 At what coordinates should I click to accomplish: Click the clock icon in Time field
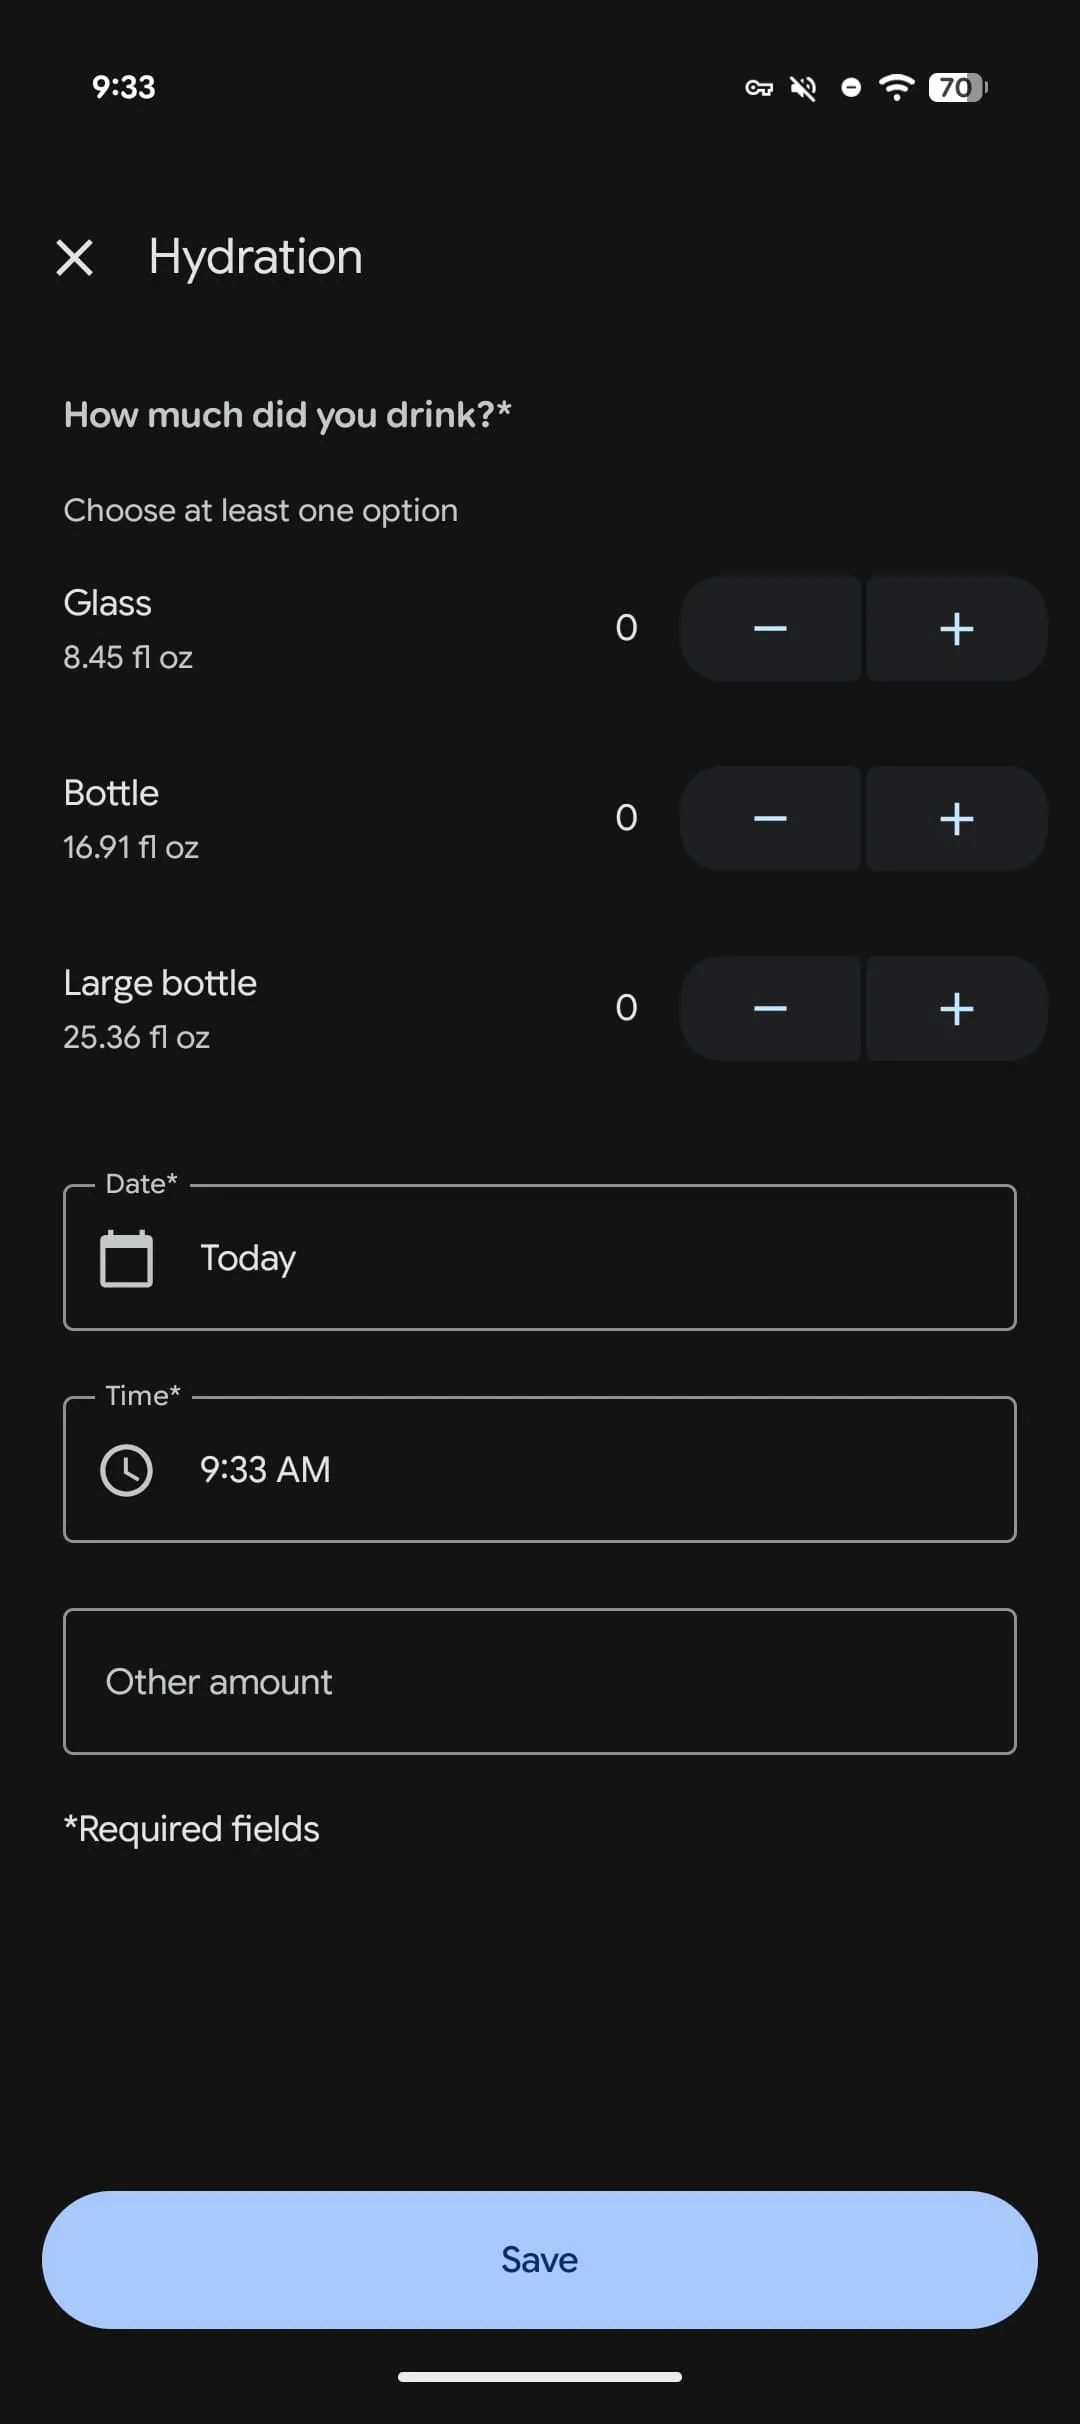[x=127, y=1470]
